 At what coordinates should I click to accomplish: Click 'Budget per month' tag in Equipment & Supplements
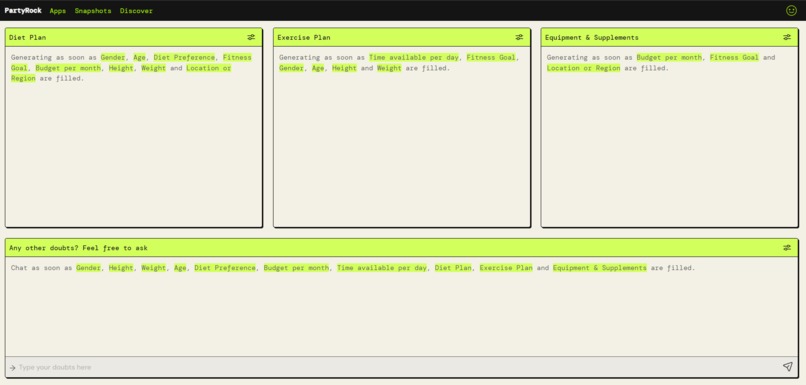click(x=669, y=57)
